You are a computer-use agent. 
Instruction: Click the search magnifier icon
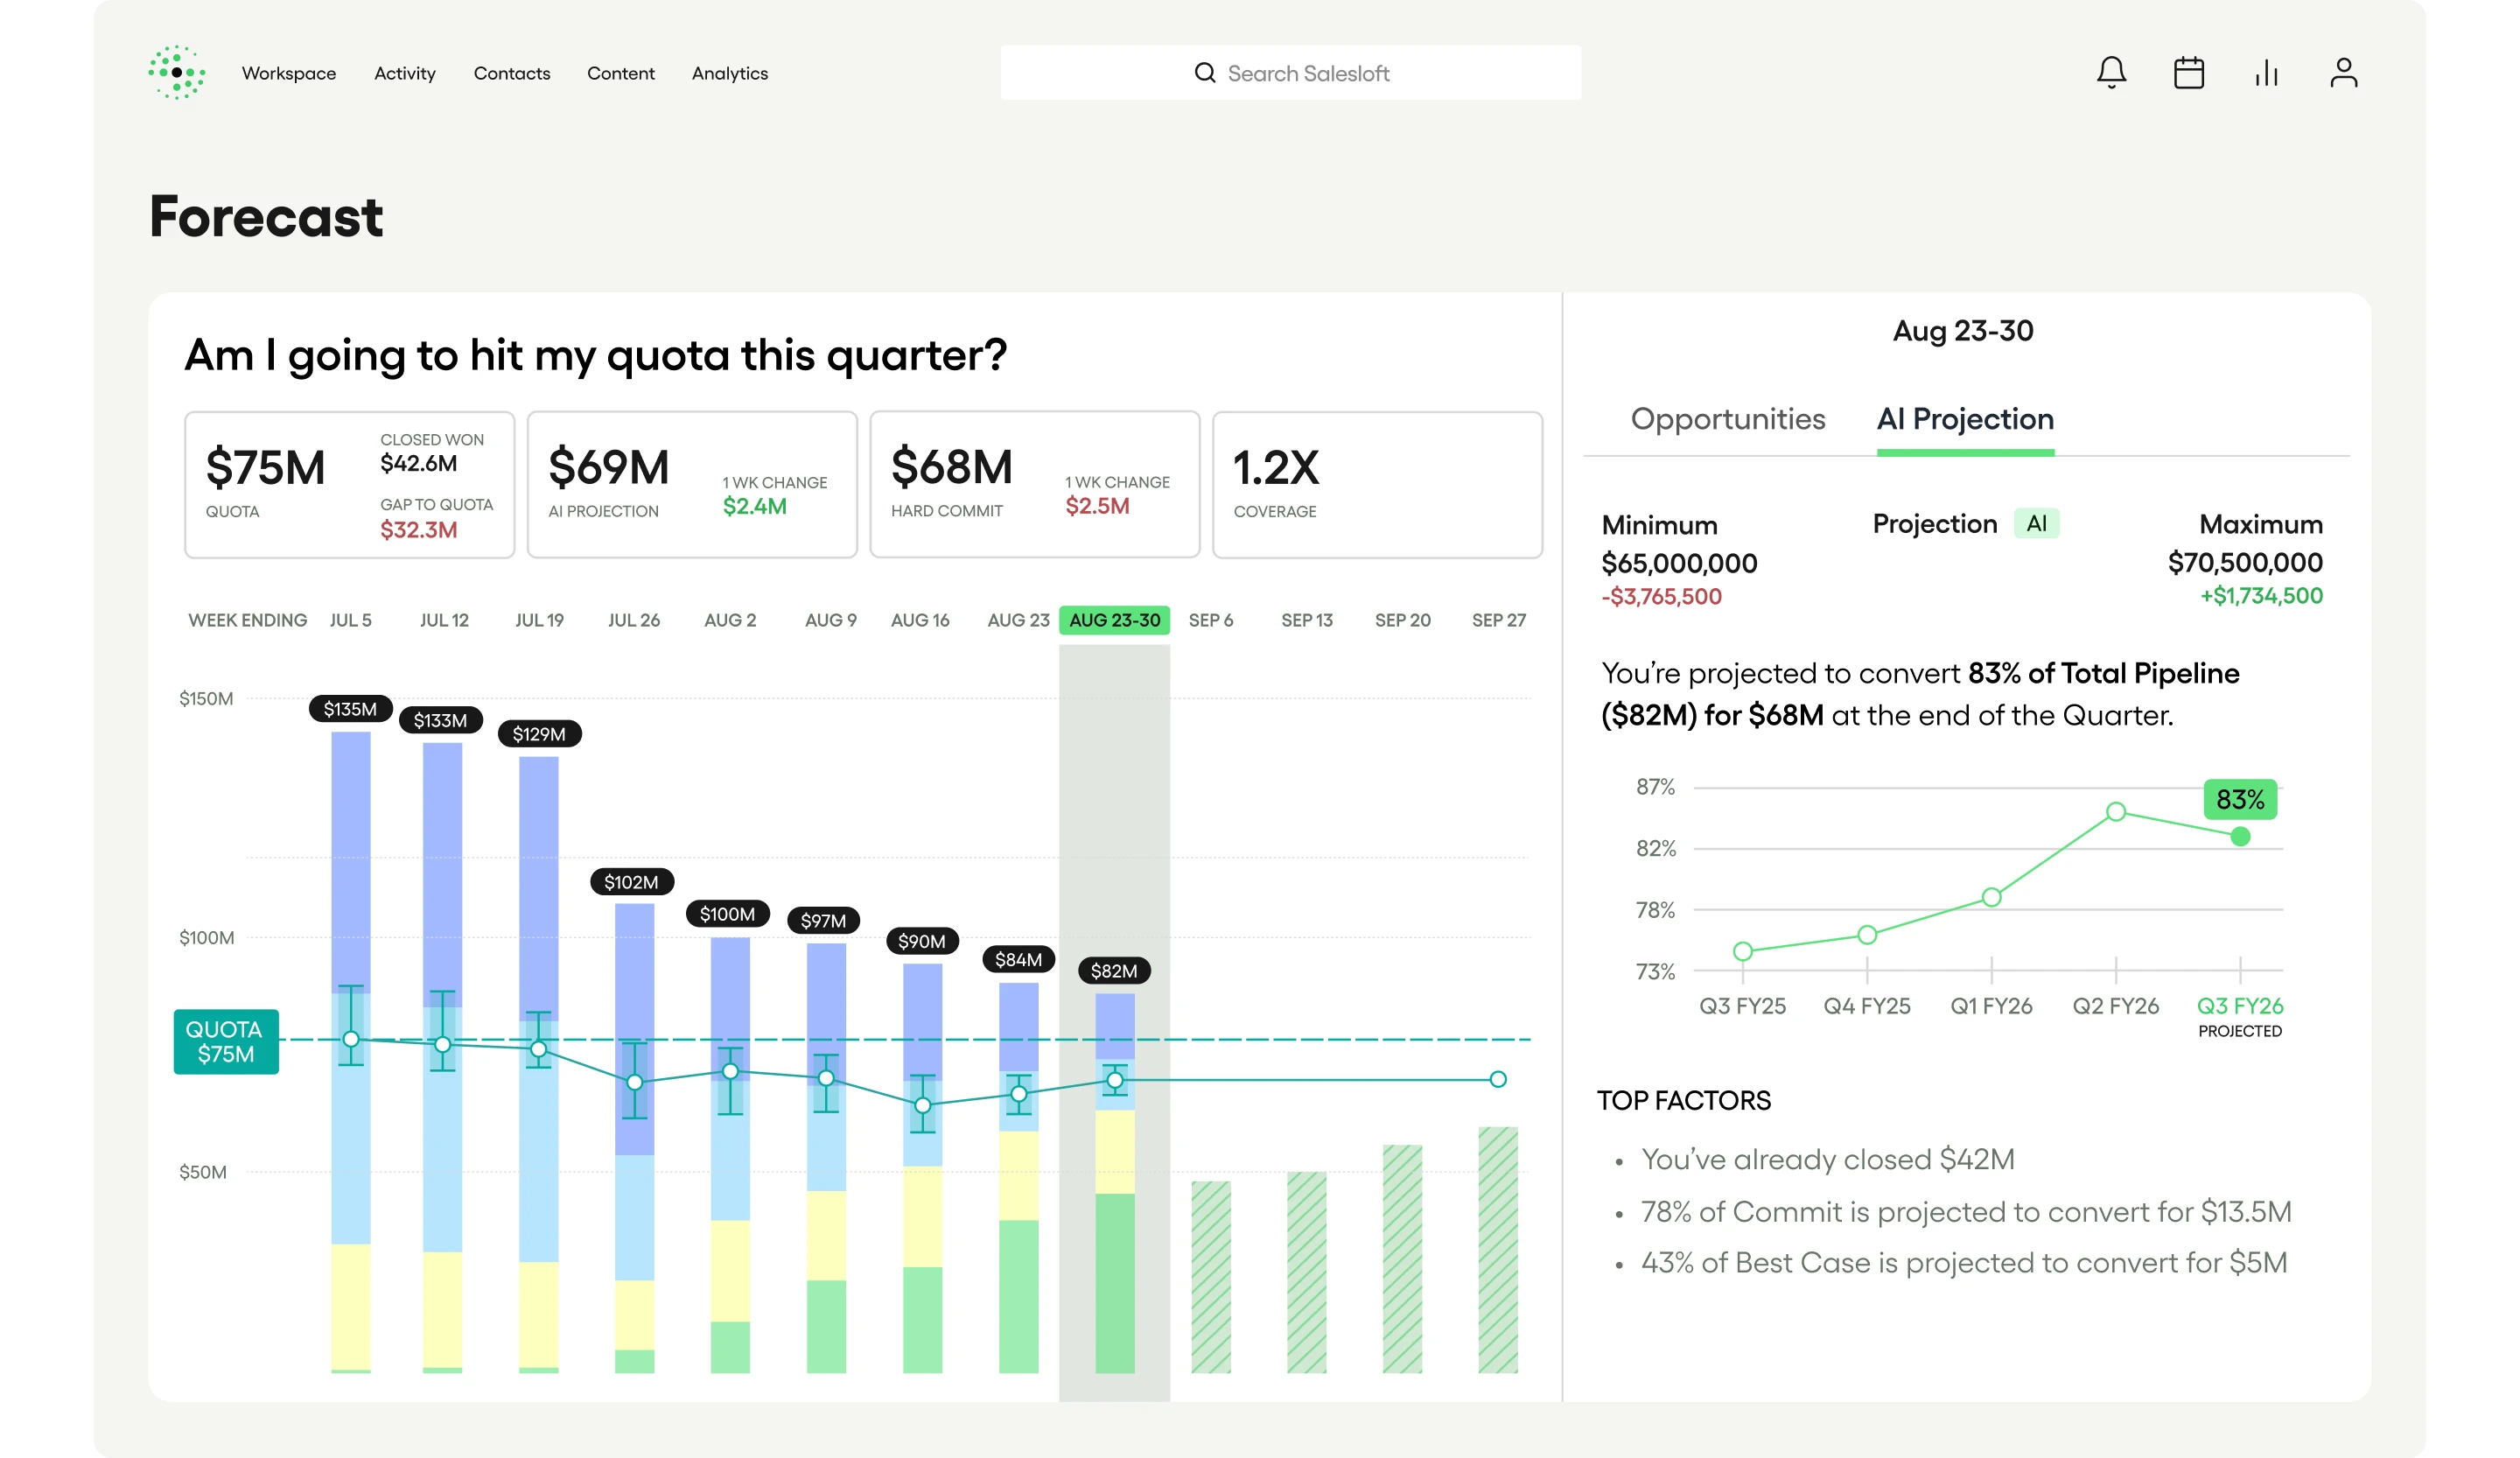(1205, 73)
